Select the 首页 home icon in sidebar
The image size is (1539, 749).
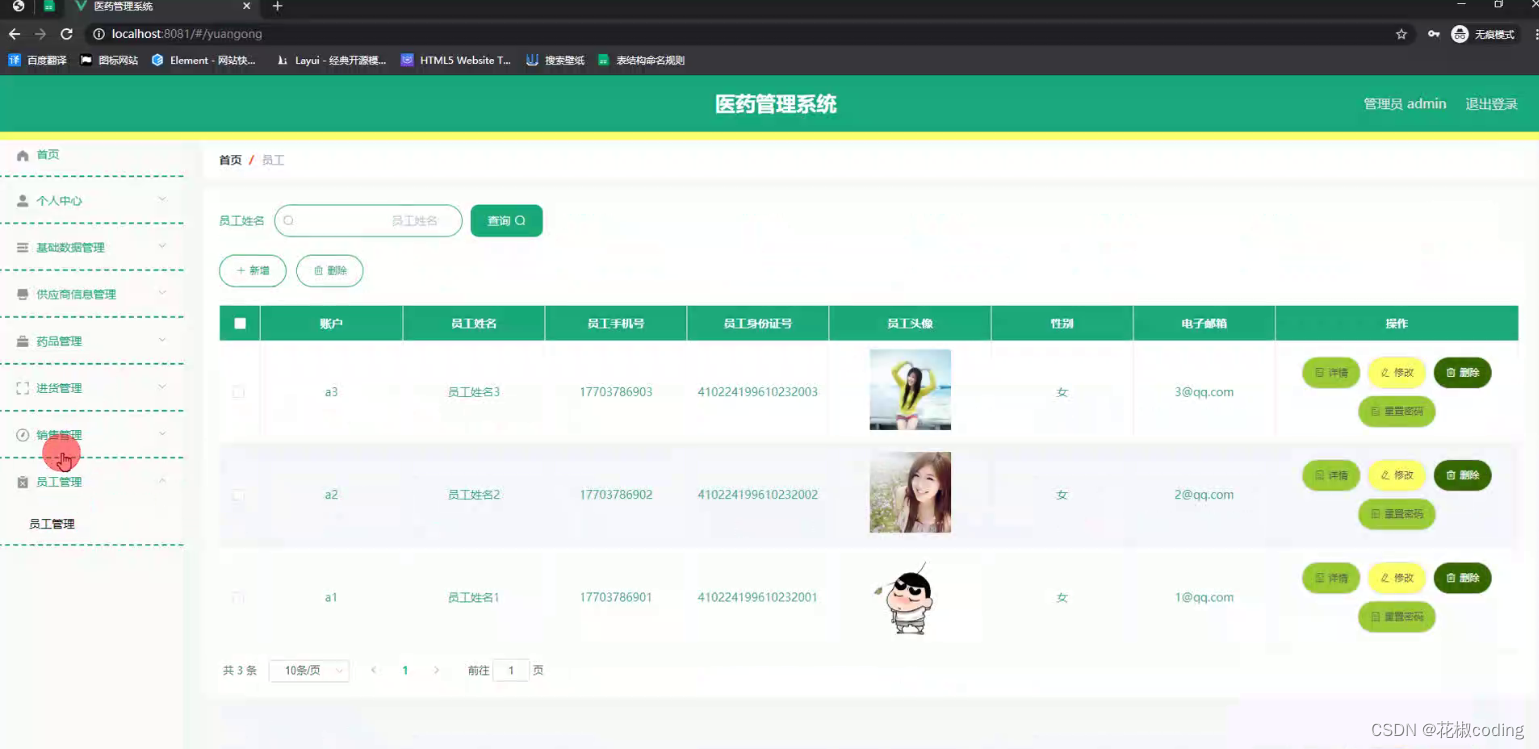(22, 154)
